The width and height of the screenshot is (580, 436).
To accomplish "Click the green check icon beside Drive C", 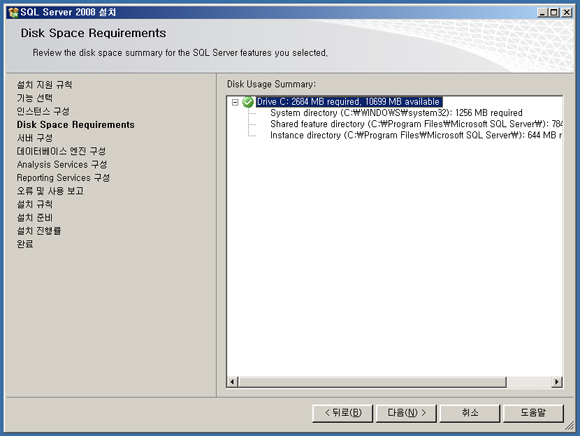I will [248, 102].
